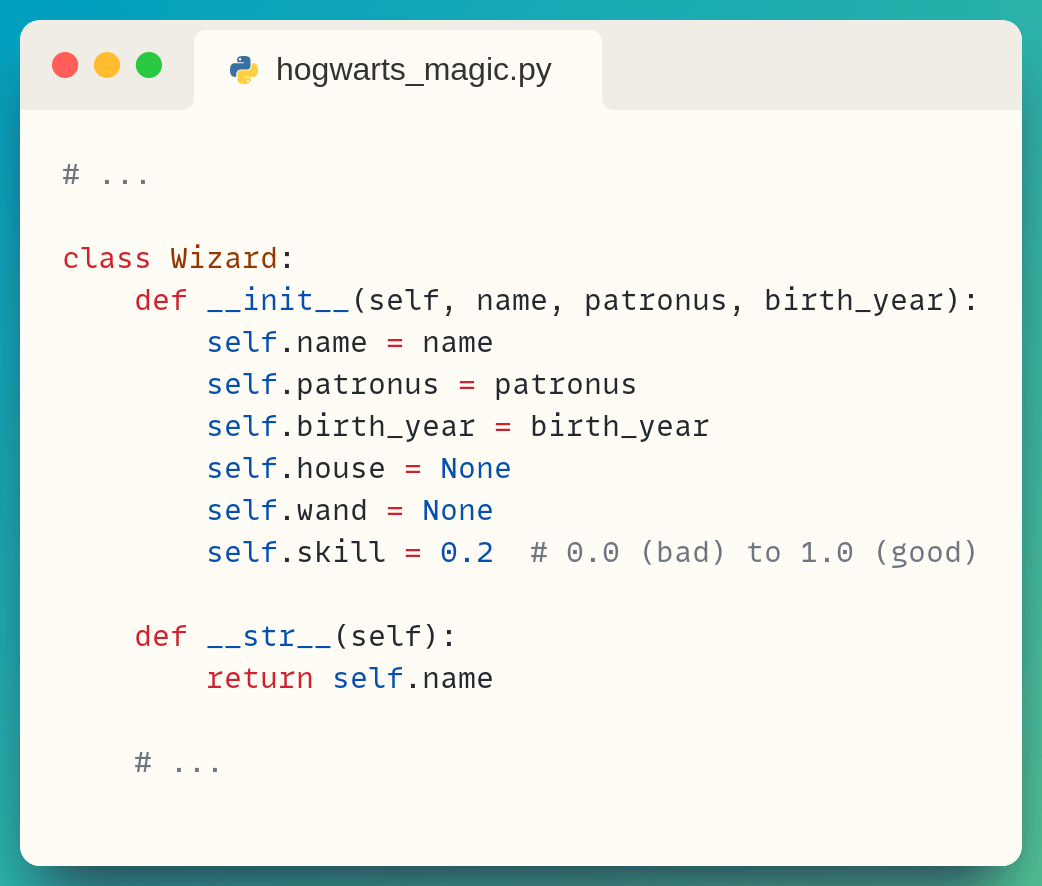The image size is (1042, 886).
Task: Click the yellow minimize window button
Action: (x=107, y=65)
